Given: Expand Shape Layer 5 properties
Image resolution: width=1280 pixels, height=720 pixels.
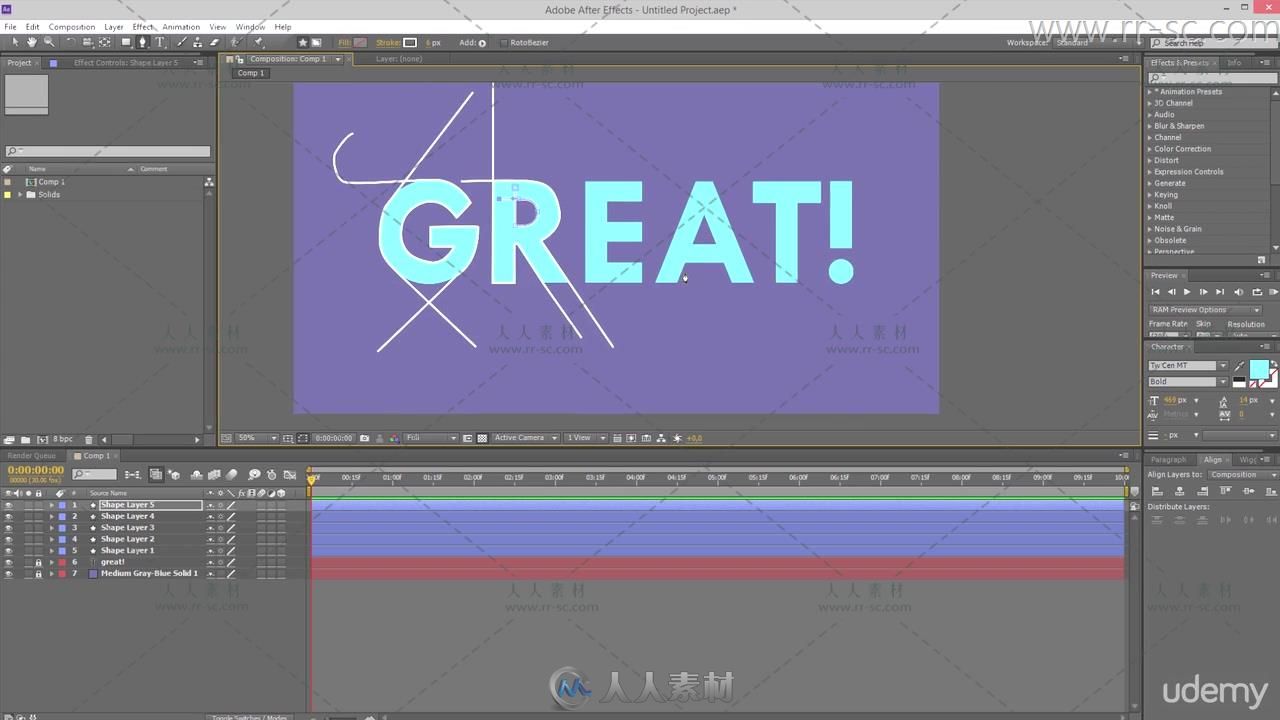Looking at the screenshot, I should pyautogui.click(x=52, y=505).
